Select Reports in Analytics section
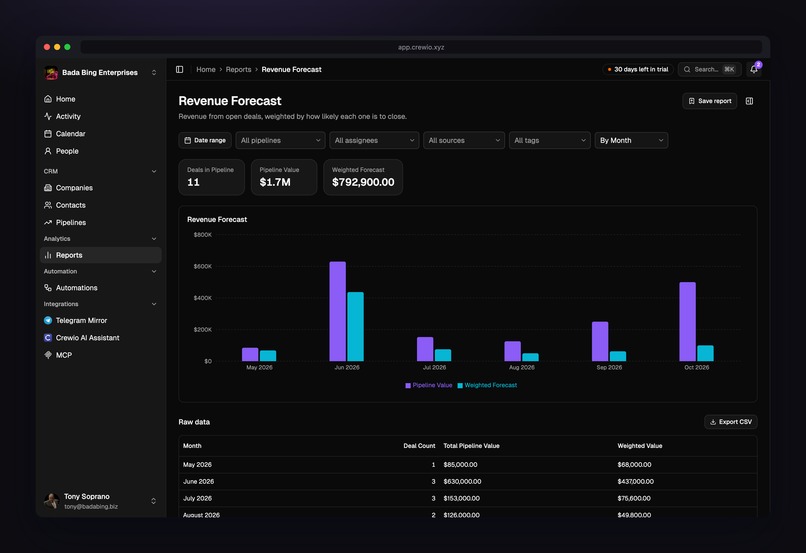This screenshot has height=553, width=806. click(x=100, y=255)
